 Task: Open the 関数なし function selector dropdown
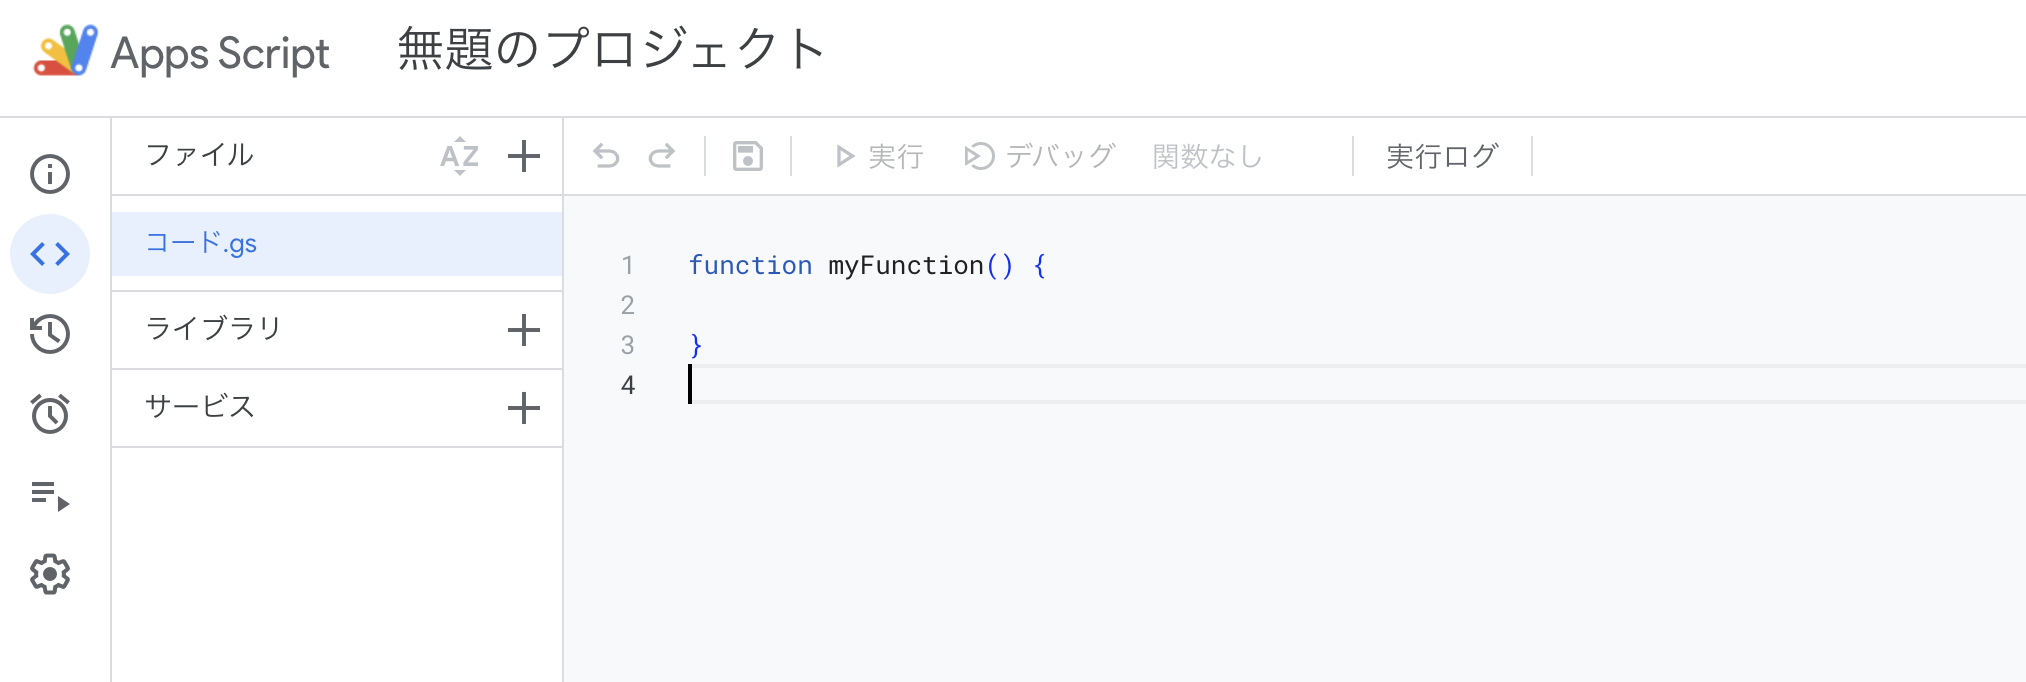(1207, 156)
